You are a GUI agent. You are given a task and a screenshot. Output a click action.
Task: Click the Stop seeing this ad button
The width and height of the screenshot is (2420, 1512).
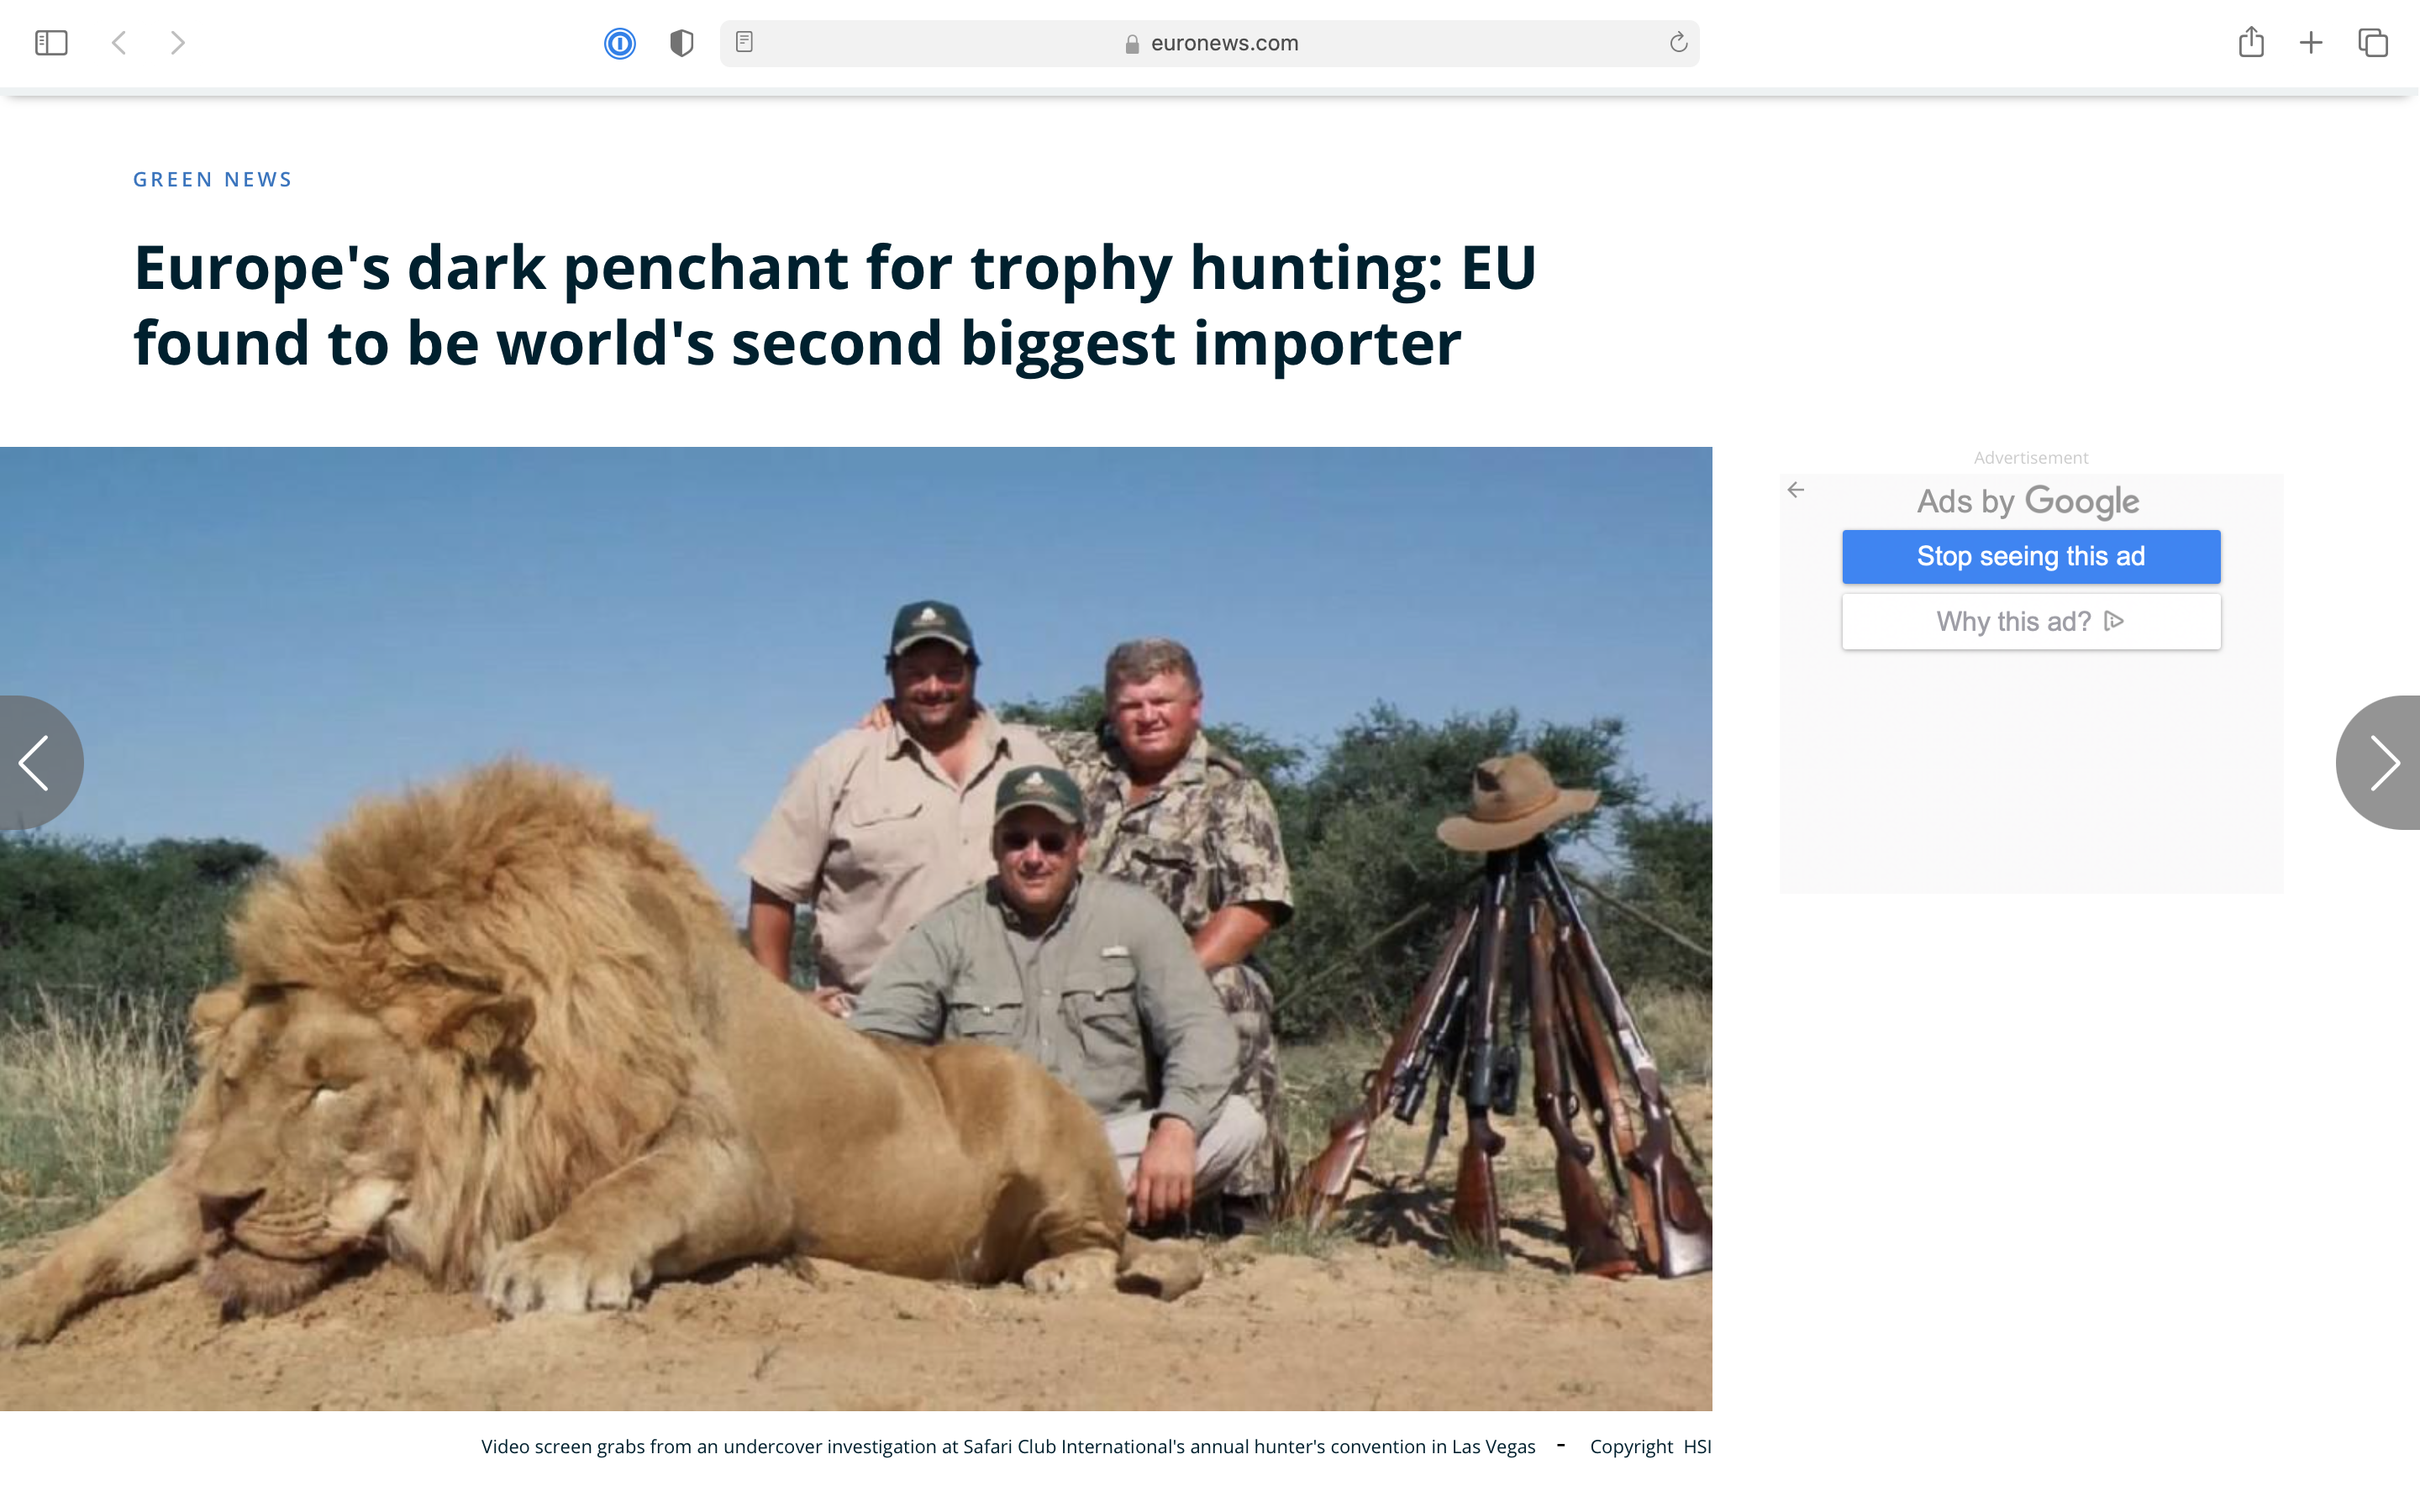click(x=2031, y=557)
